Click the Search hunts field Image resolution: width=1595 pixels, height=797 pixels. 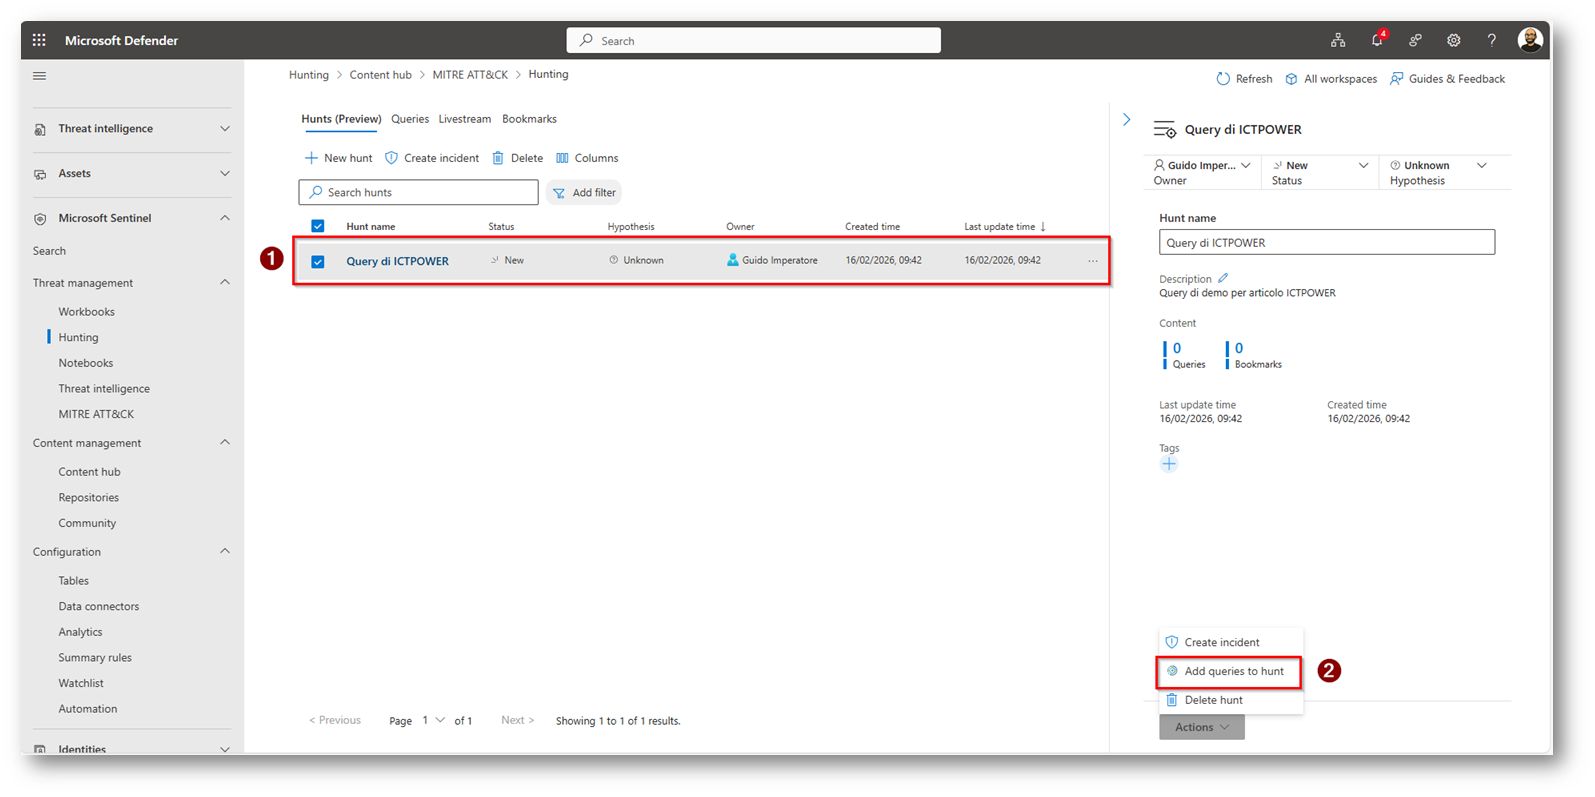click(418, 192)
